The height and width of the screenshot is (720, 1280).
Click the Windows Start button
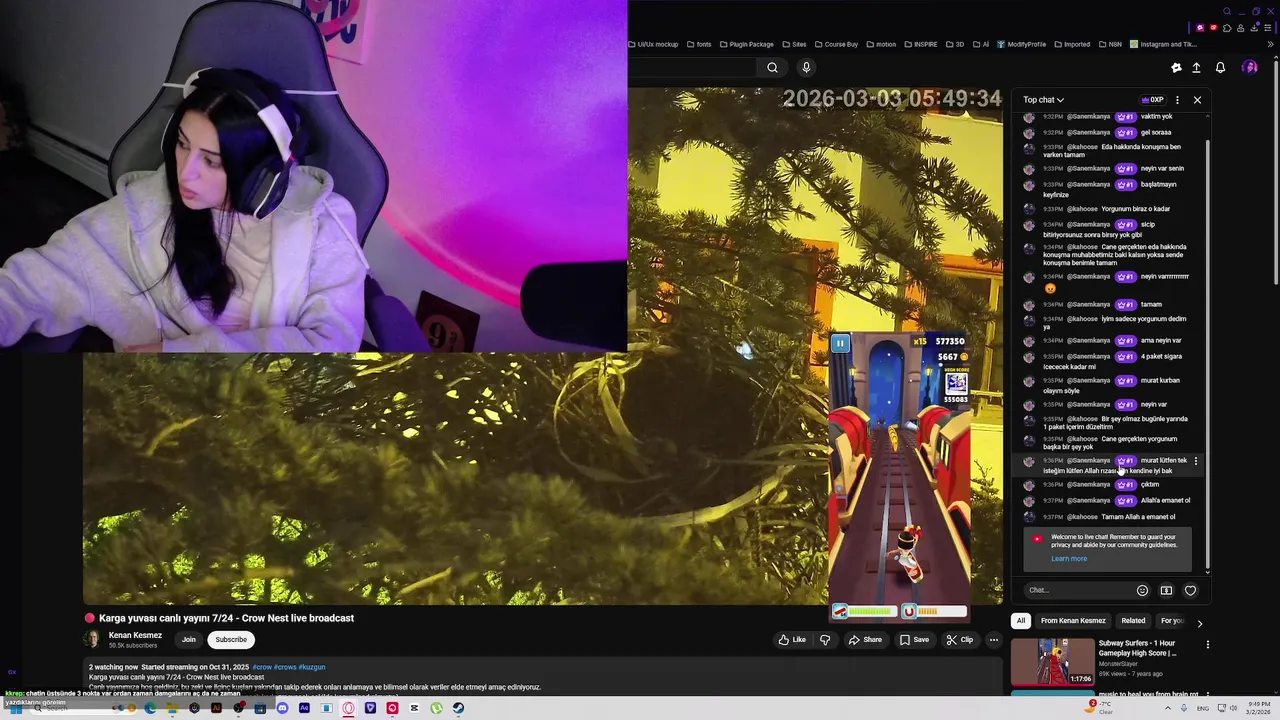point(16,708)
